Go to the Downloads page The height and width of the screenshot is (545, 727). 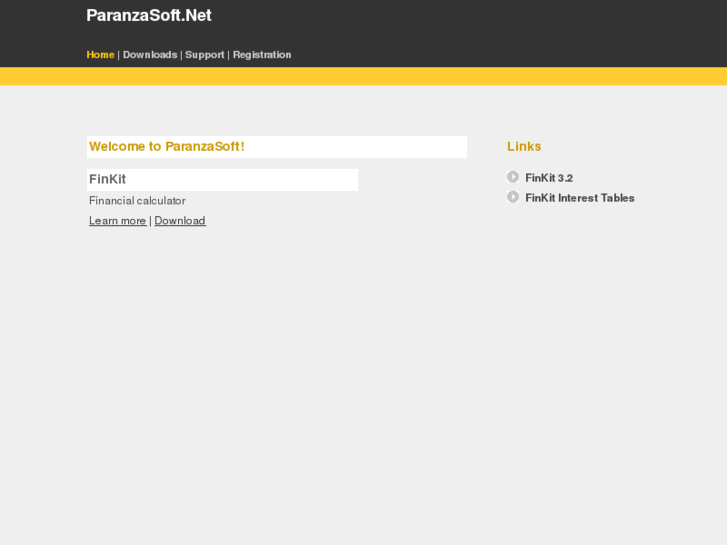pyautogui.click(x=150, y=55)
